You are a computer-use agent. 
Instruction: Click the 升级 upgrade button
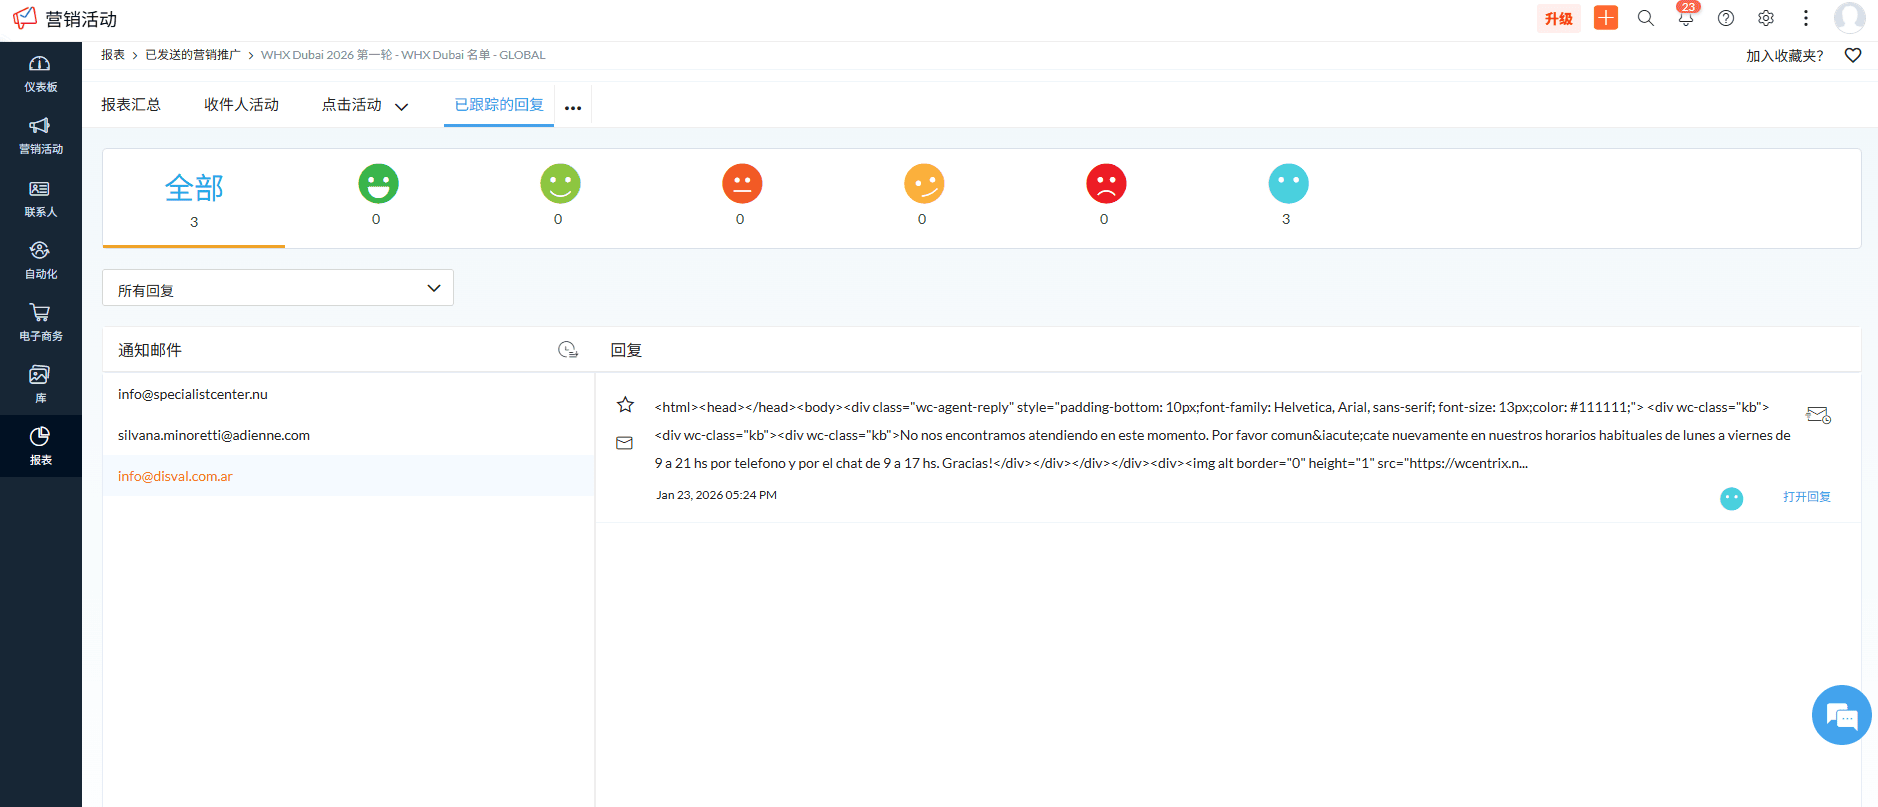pos(1558,18)
